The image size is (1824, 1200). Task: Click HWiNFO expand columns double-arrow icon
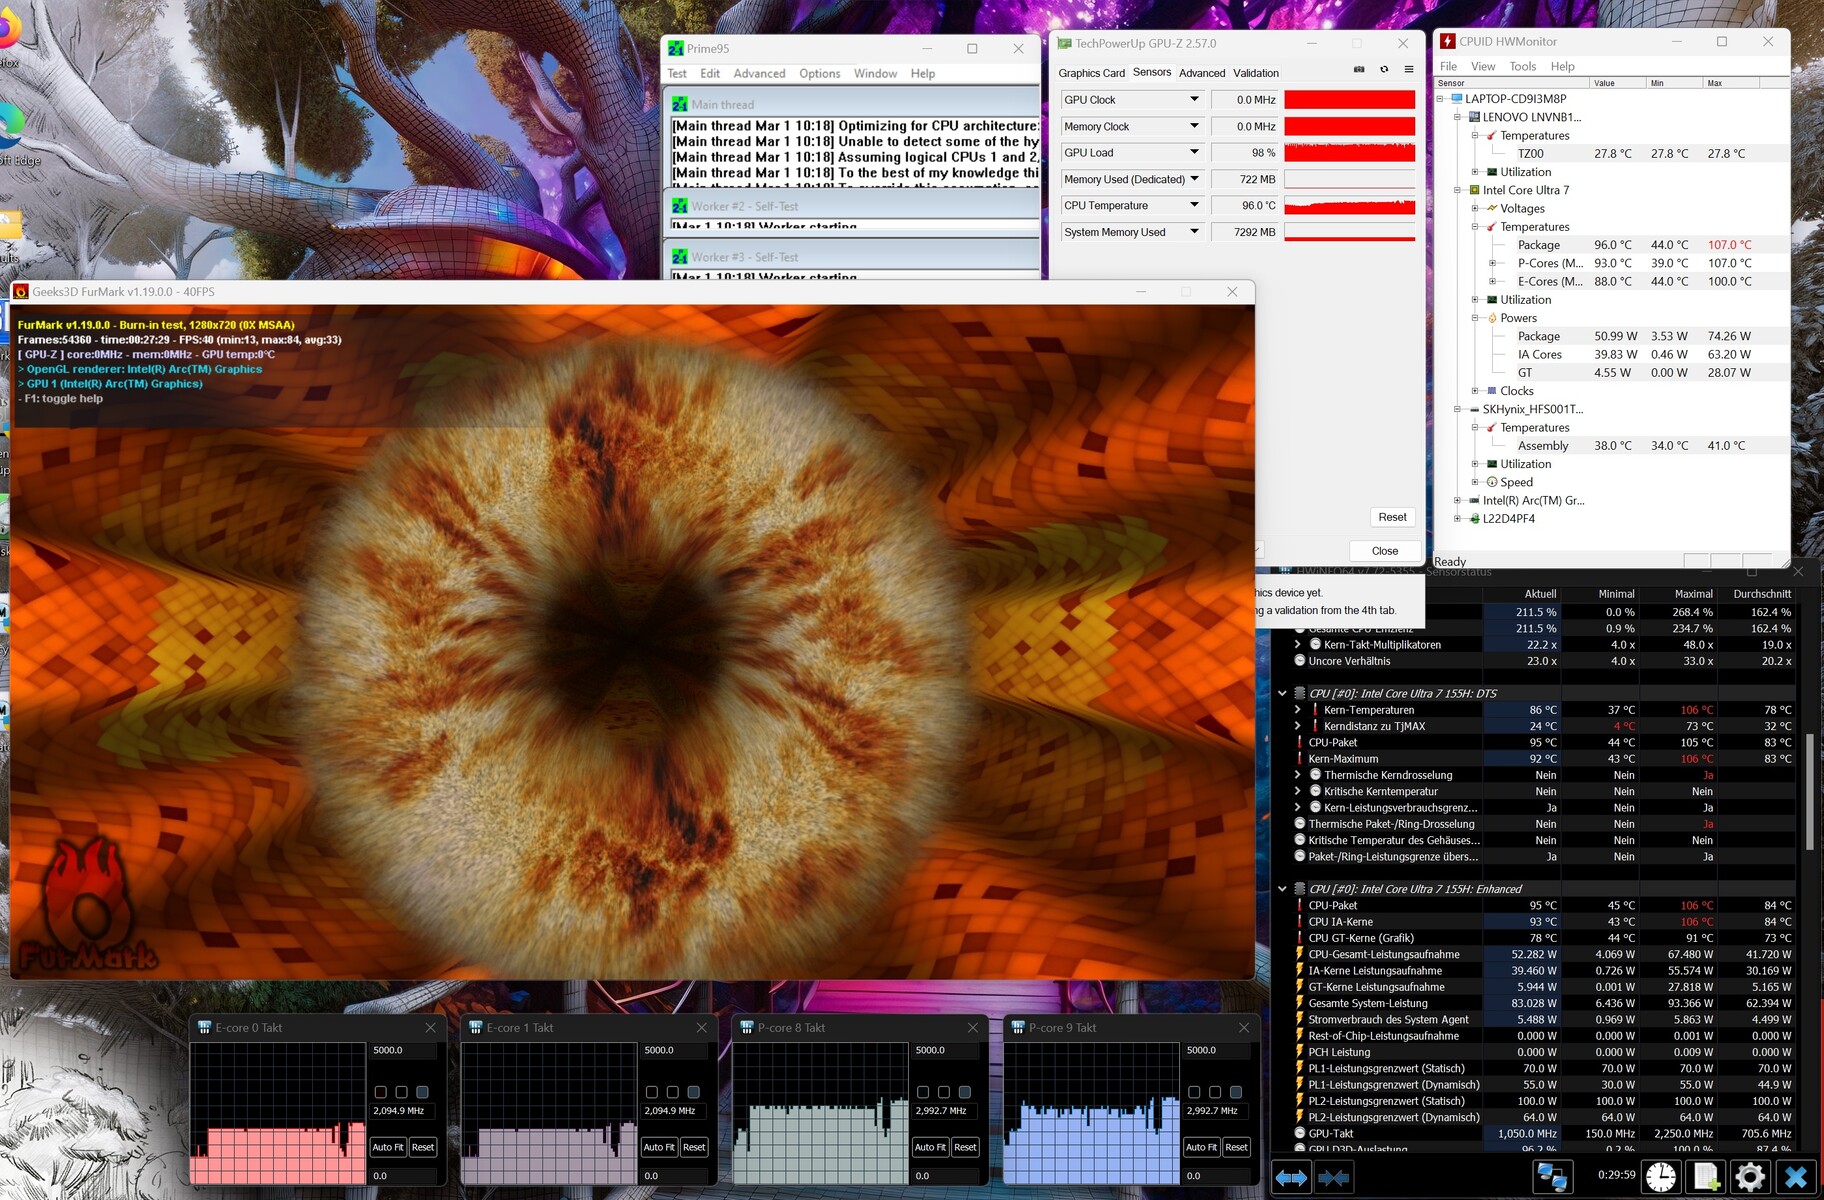click(1291, 1177)
